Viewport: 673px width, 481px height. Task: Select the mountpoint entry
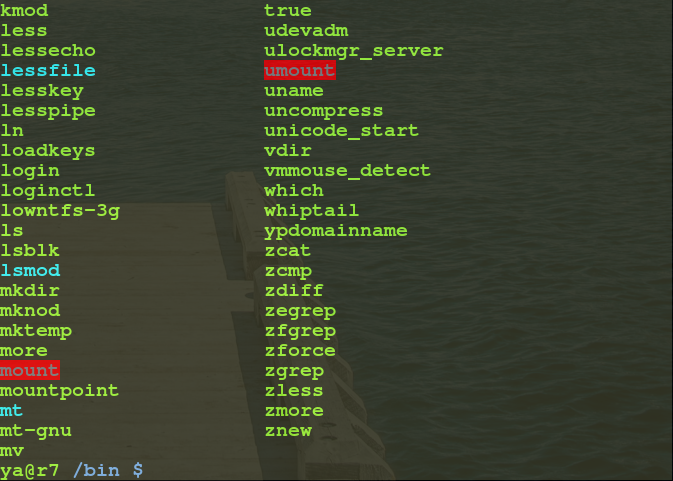(x=59, y=391)
